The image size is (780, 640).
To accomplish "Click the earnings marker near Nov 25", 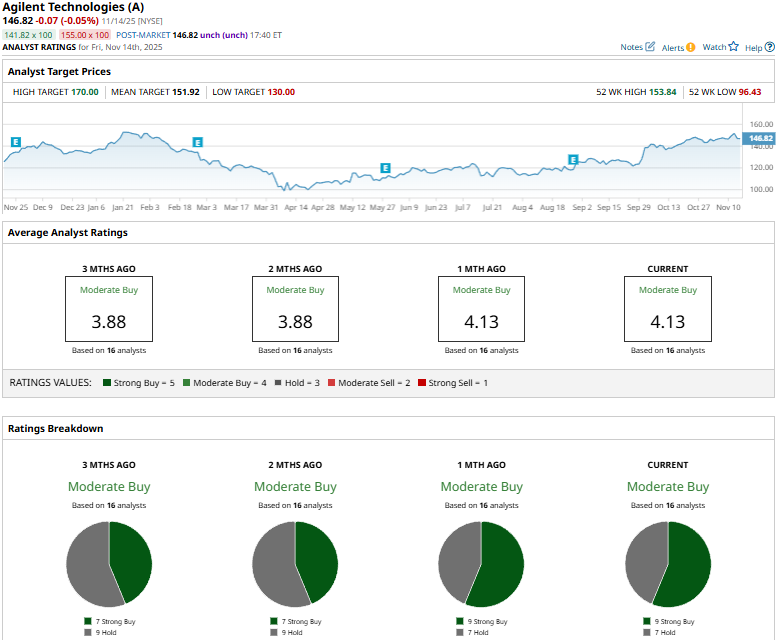I will 16,142.
